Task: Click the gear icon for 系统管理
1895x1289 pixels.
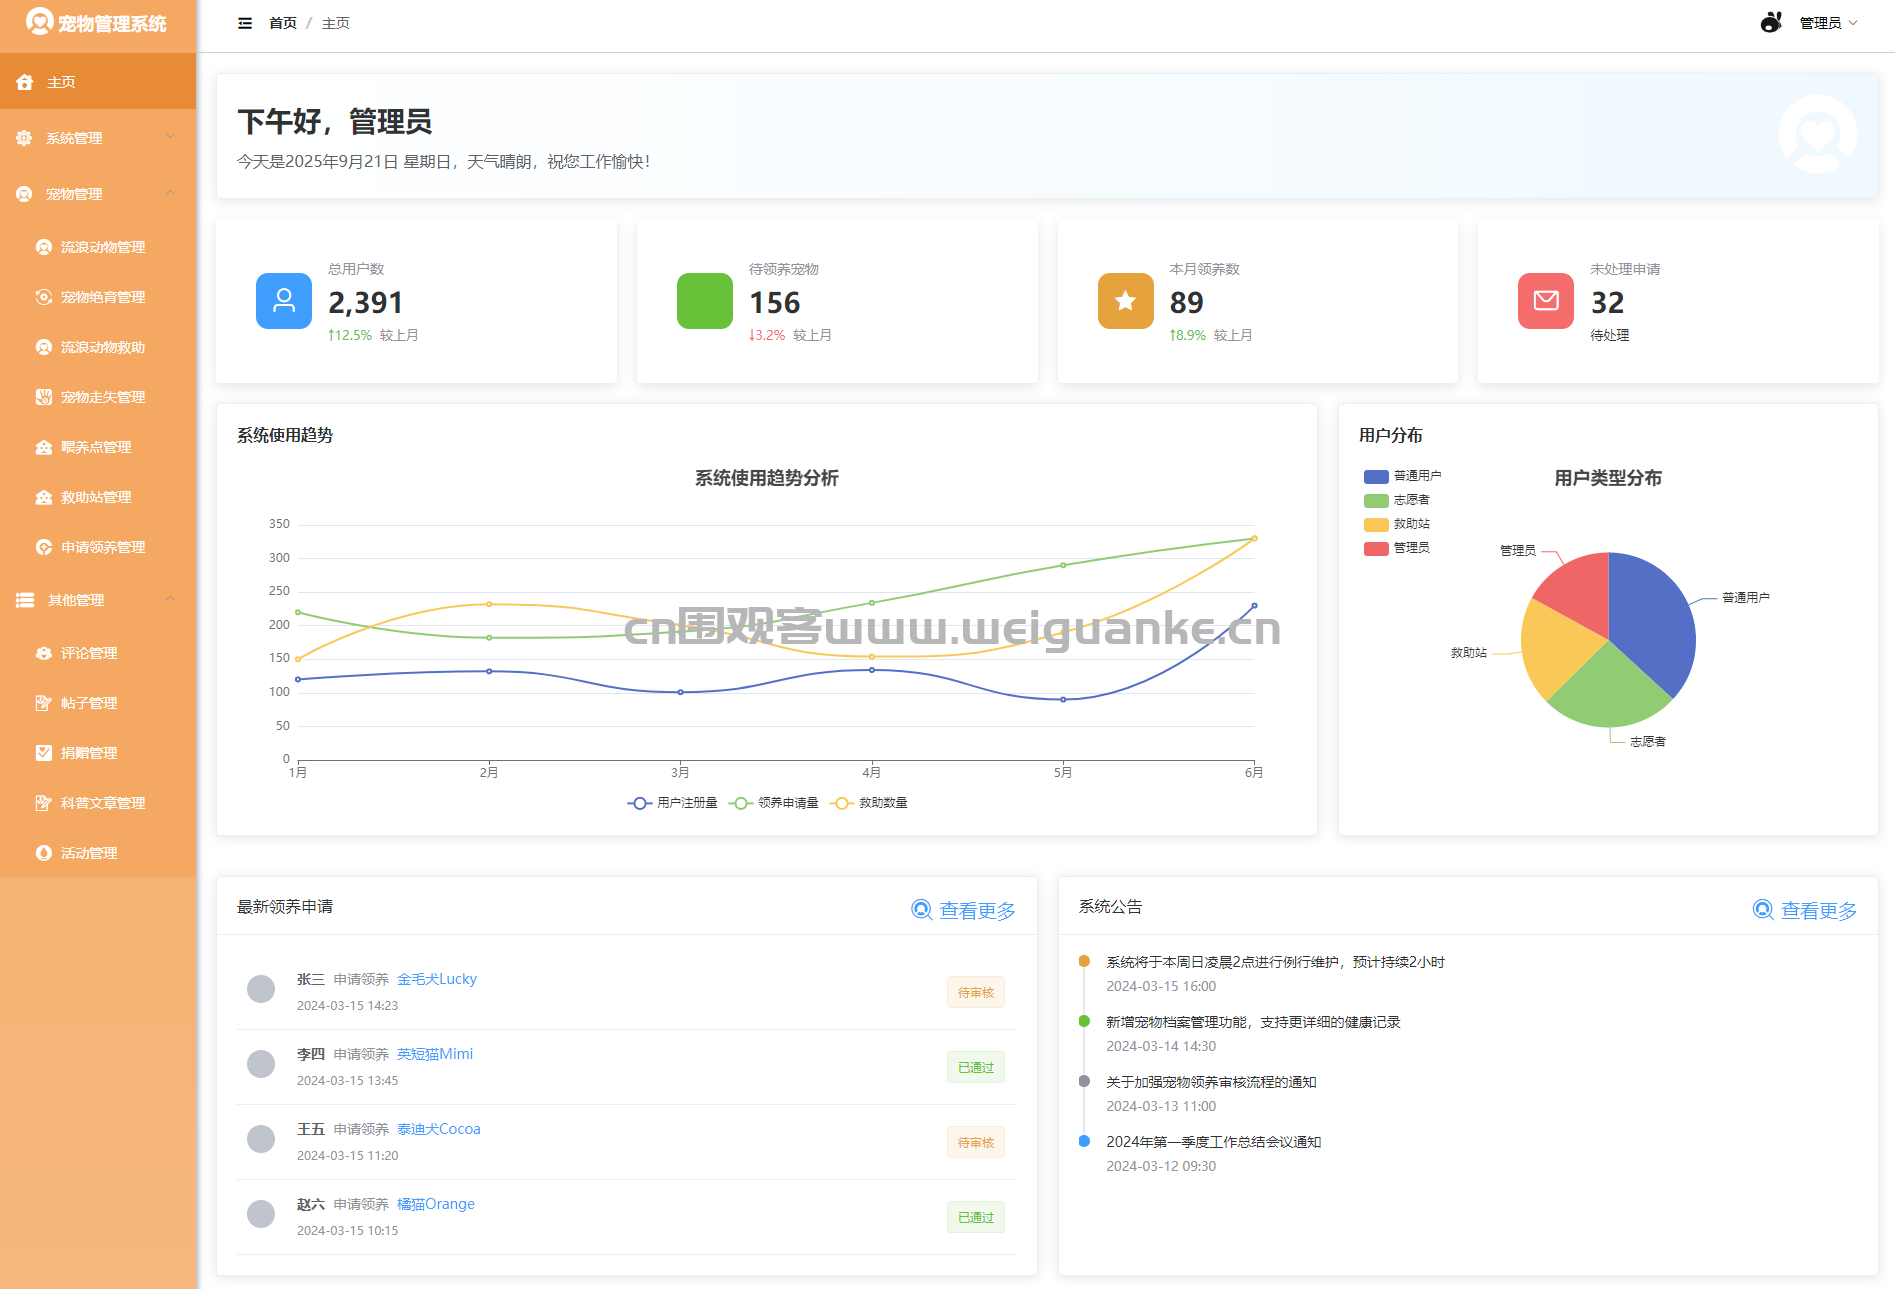Action: 24,138
